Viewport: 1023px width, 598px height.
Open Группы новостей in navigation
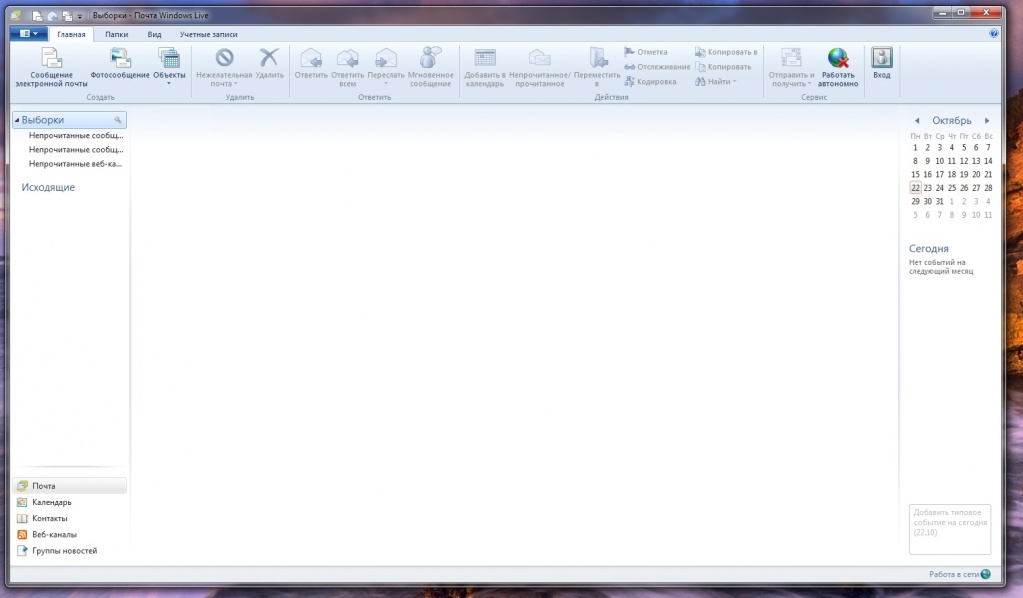coord(64,550)
